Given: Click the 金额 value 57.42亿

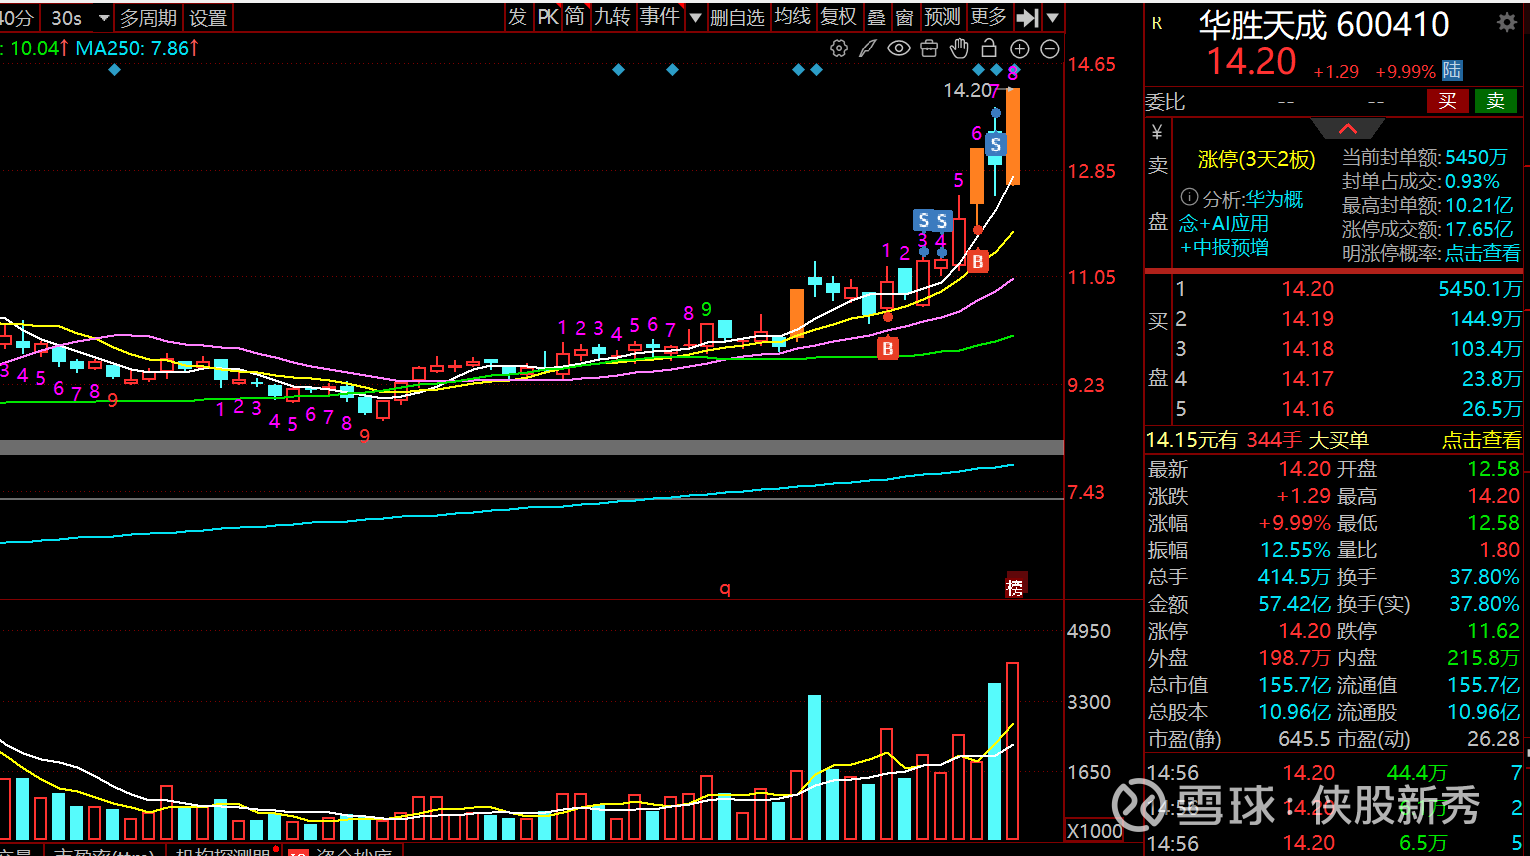Looking at the screenshot, I should (1294, 604).
